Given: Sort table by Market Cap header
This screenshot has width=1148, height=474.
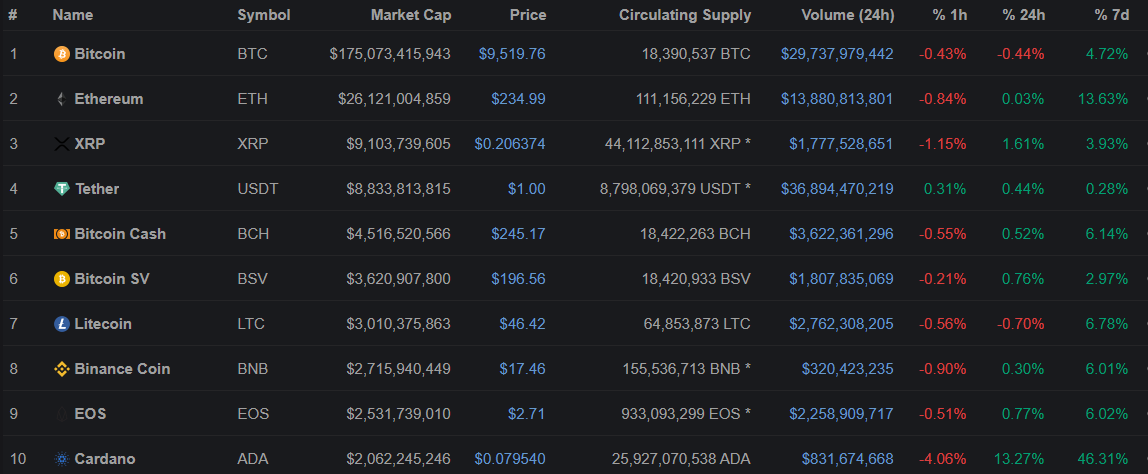Looking at the screenshot, I should coord(410,15).
